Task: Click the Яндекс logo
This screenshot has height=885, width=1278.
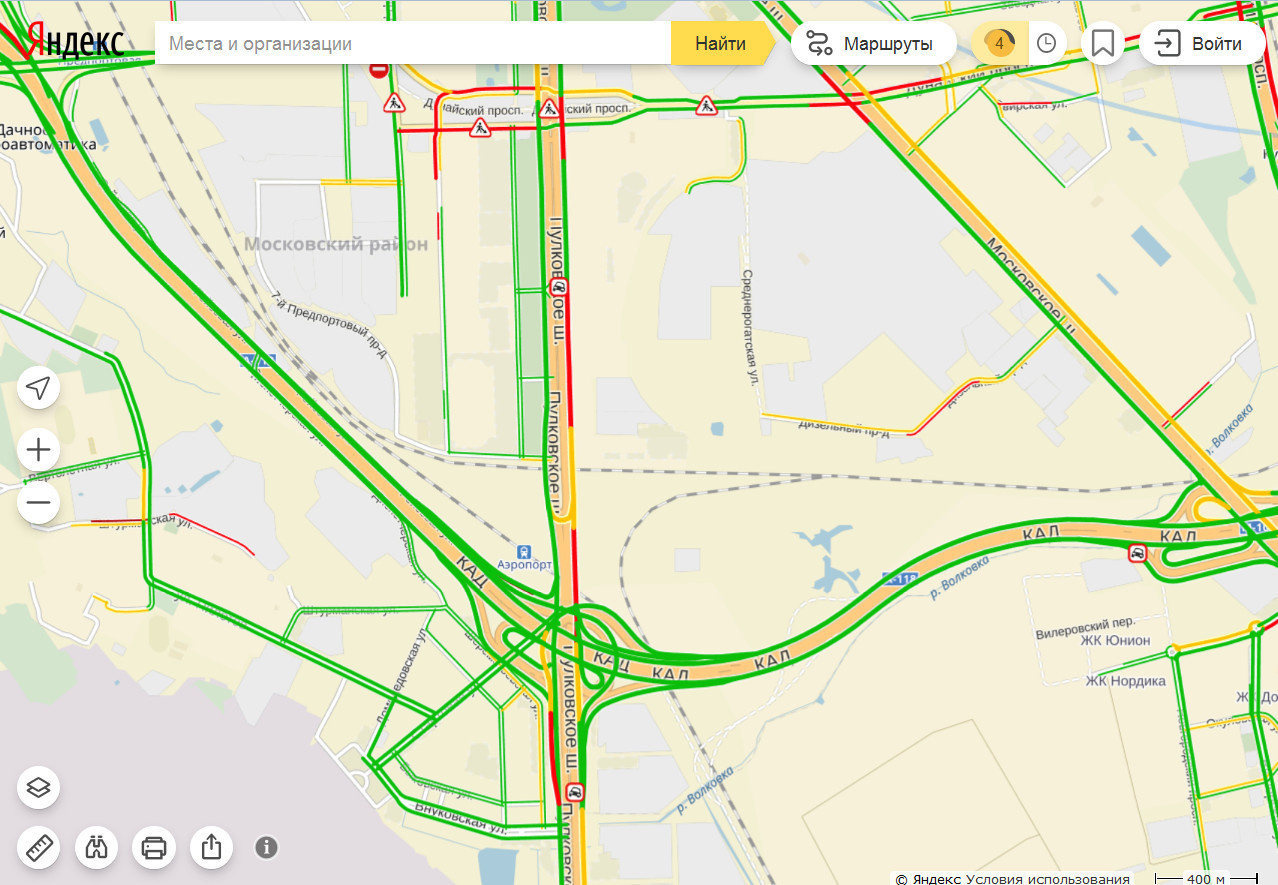Action: (x=76, y=43)
